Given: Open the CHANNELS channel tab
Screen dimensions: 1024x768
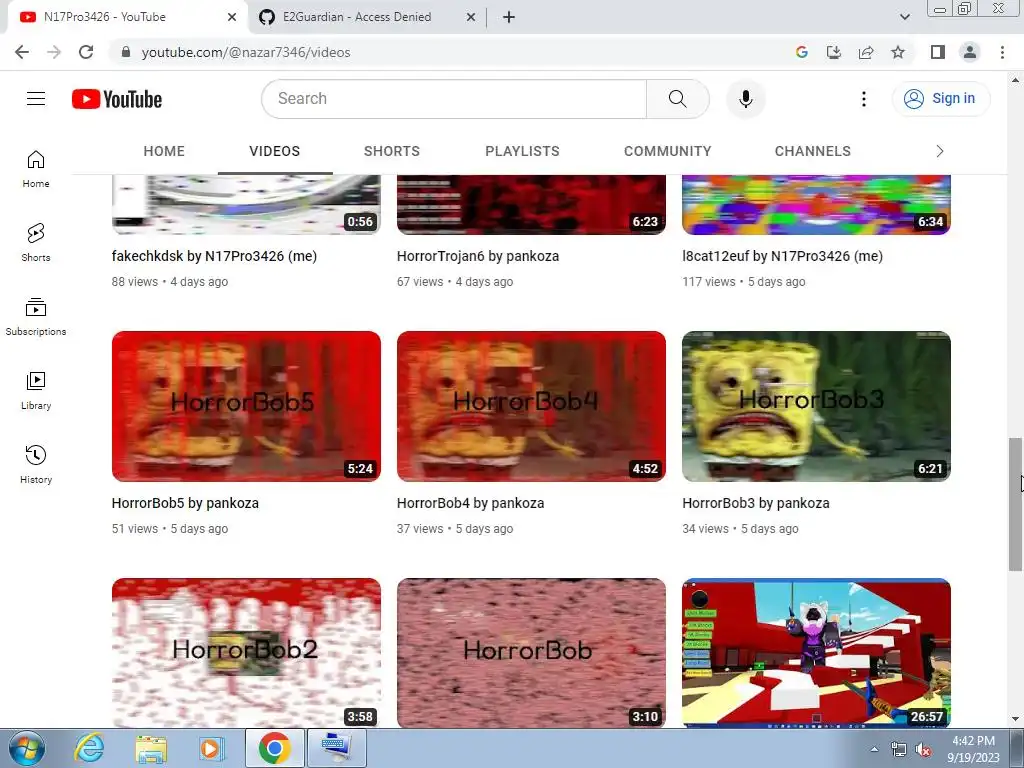Looking at the screenshot, I should point(812,152).
